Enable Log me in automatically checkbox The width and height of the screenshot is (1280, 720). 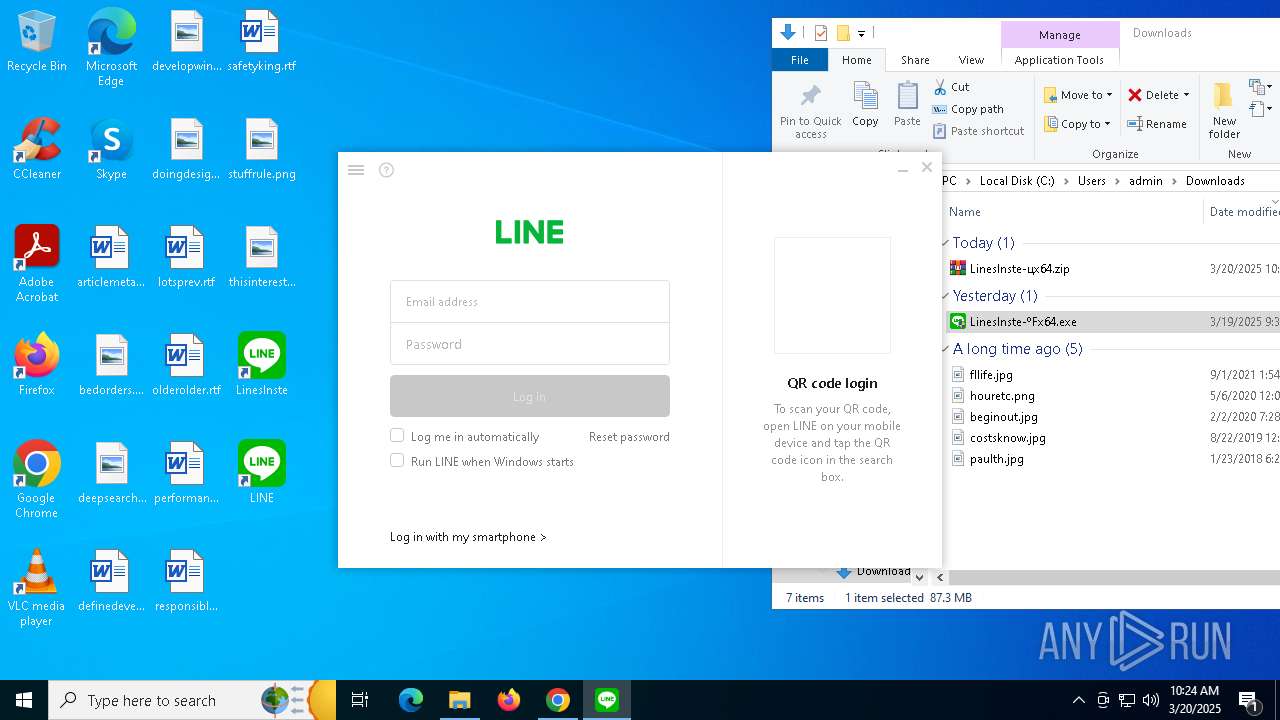[x=397, y=436]
